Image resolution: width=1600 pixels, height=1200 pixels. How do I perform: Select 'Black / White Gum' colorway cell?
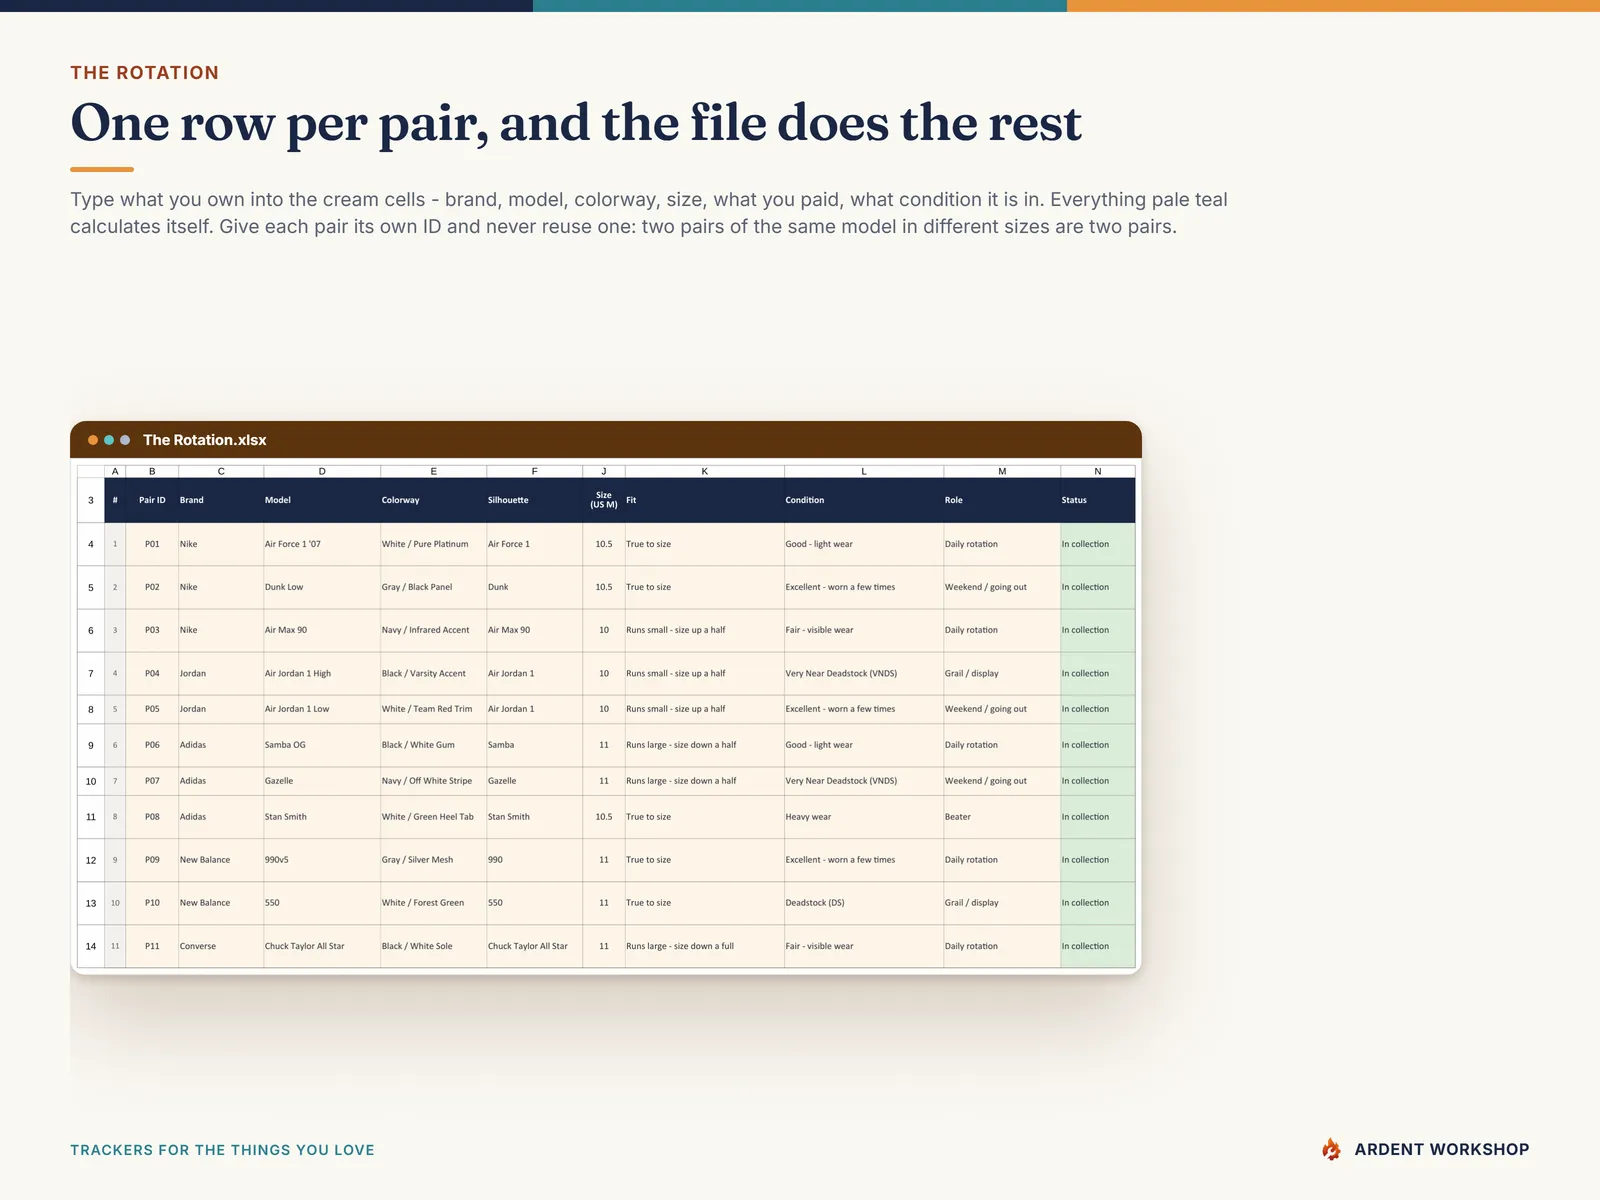point(433,745)
